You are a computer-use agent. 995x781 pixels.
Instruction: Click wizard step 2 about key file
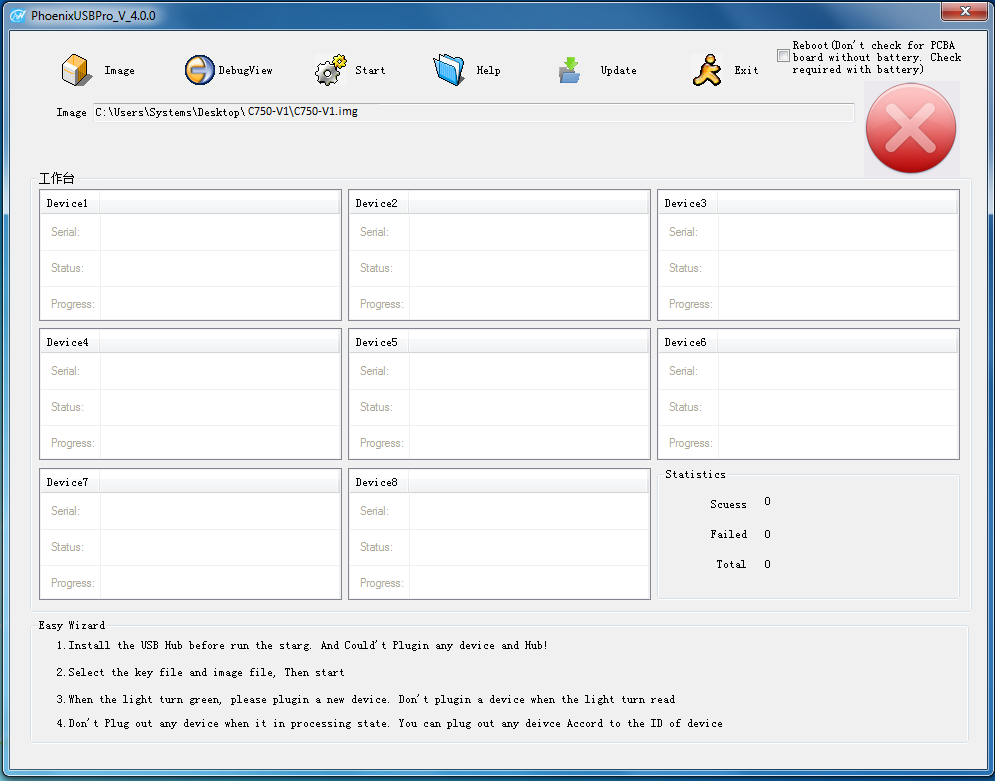tap(201, 673)
